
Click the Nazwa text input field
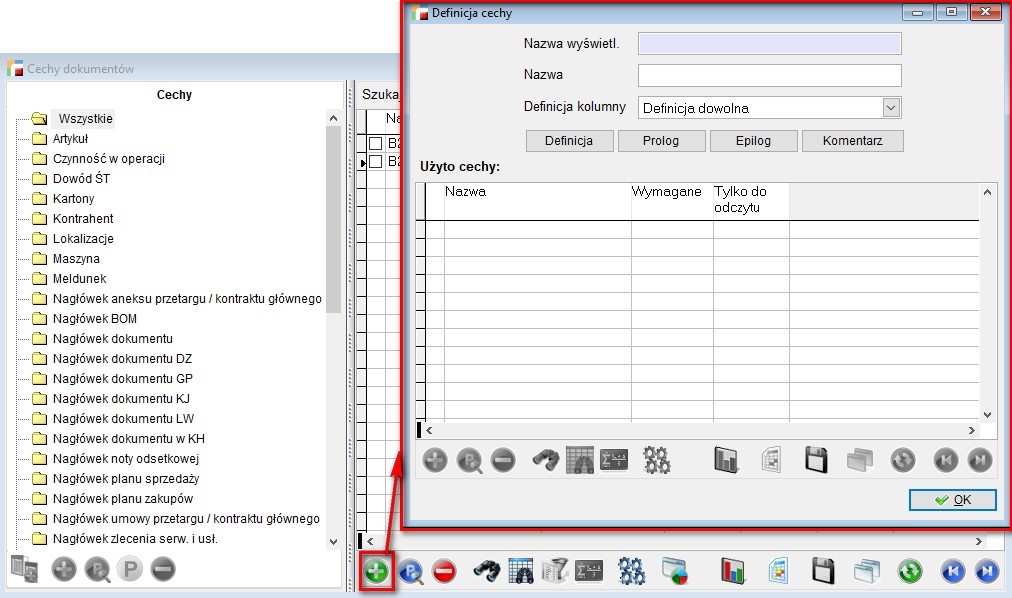click(x=769, y=75)
